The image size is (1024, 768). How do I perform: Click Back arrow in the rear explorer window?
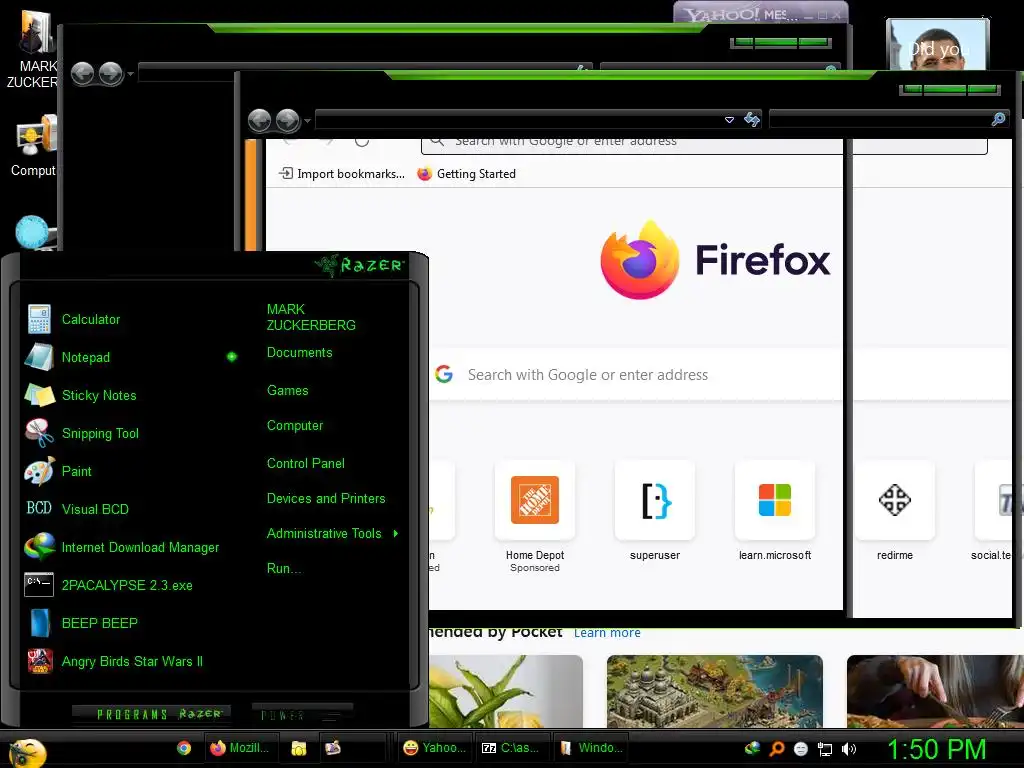click(x=82, y=73)
